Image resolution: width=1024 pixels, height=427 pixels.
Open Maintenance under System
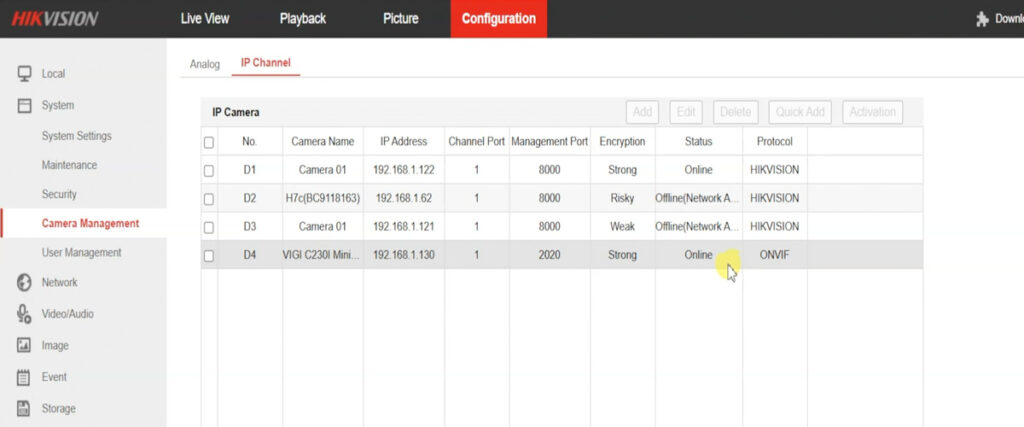click(x=69, y=165)
